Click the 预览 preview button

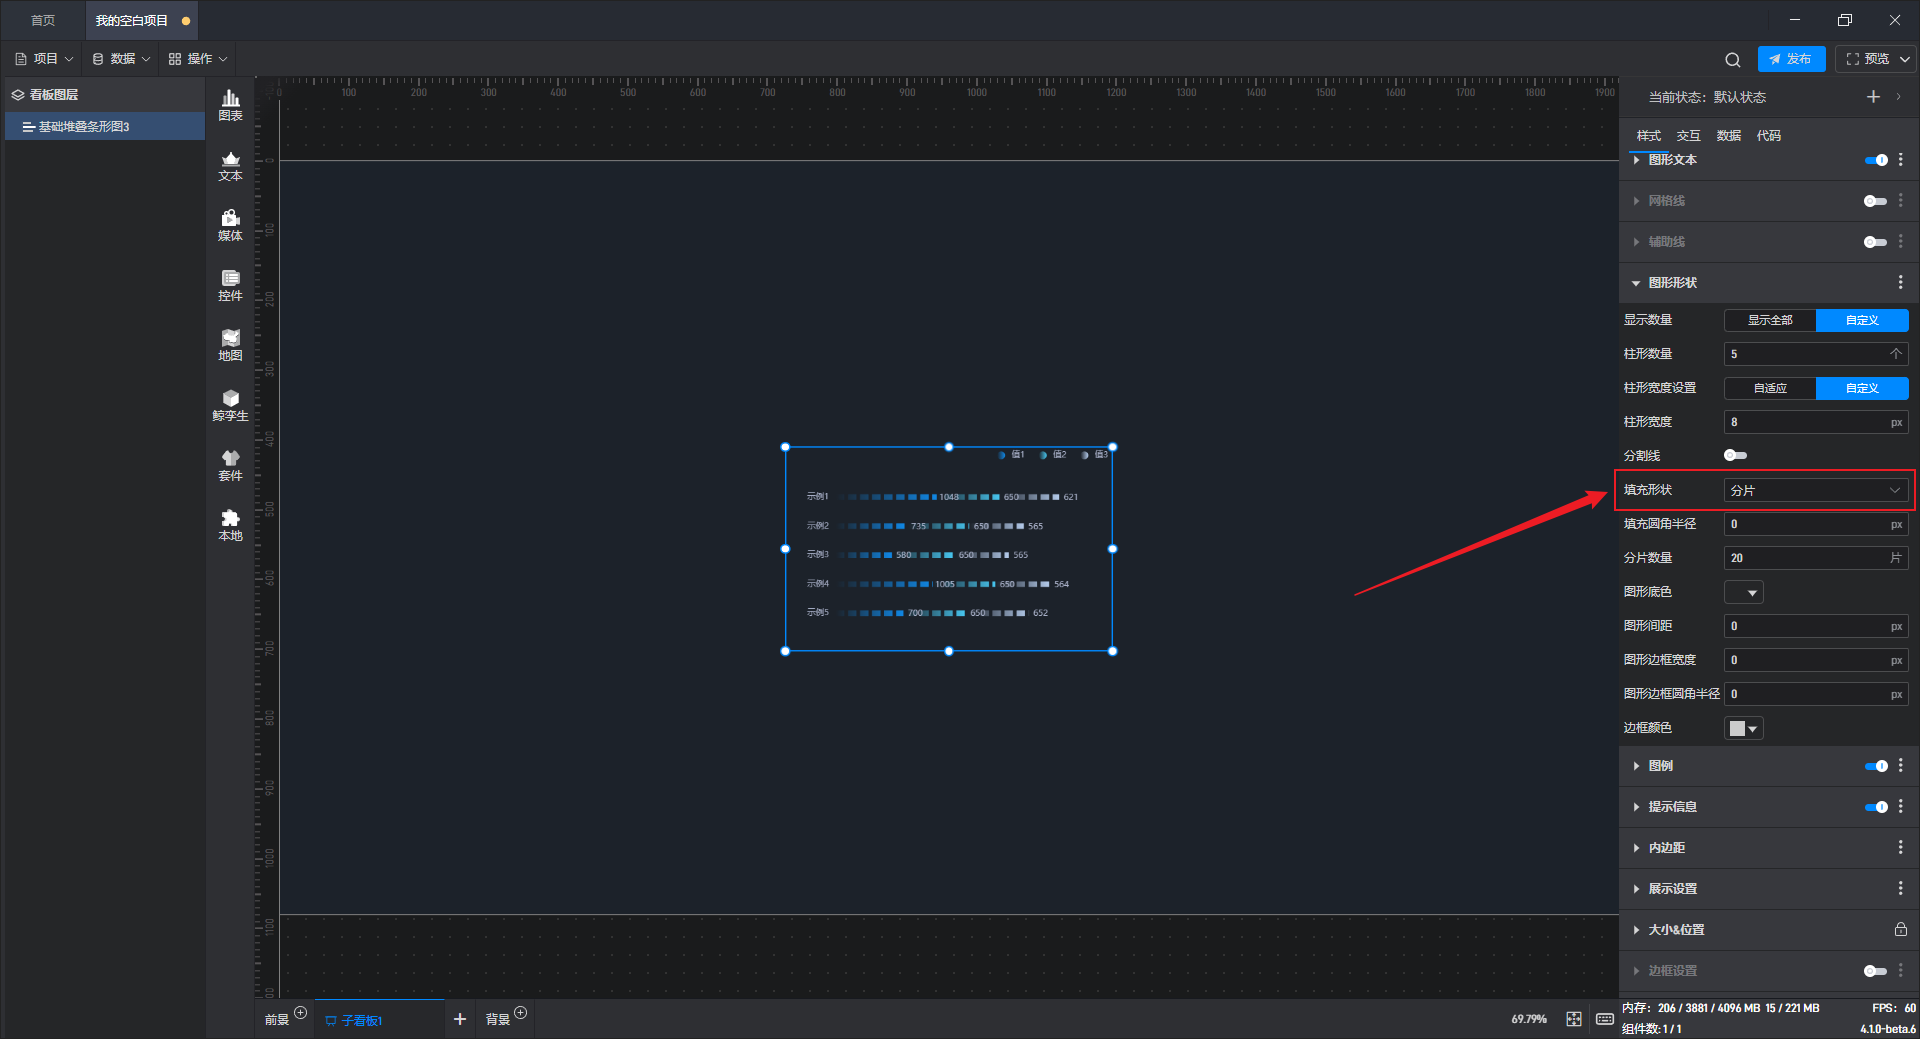point(1867,59)
